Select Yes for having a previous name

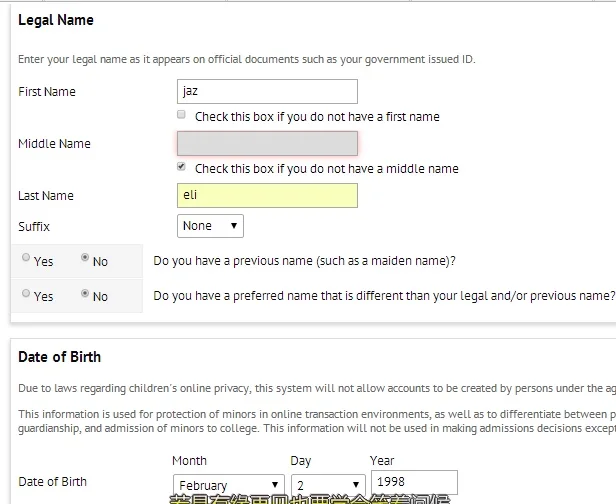tap(26, 258)
